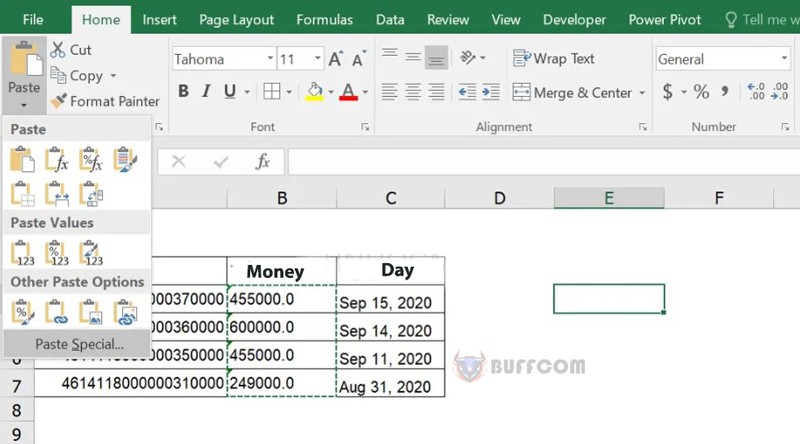Click Decrease Font Size icon
The height and width of the screenshot is (444, 800).
[x=359, y=59]
